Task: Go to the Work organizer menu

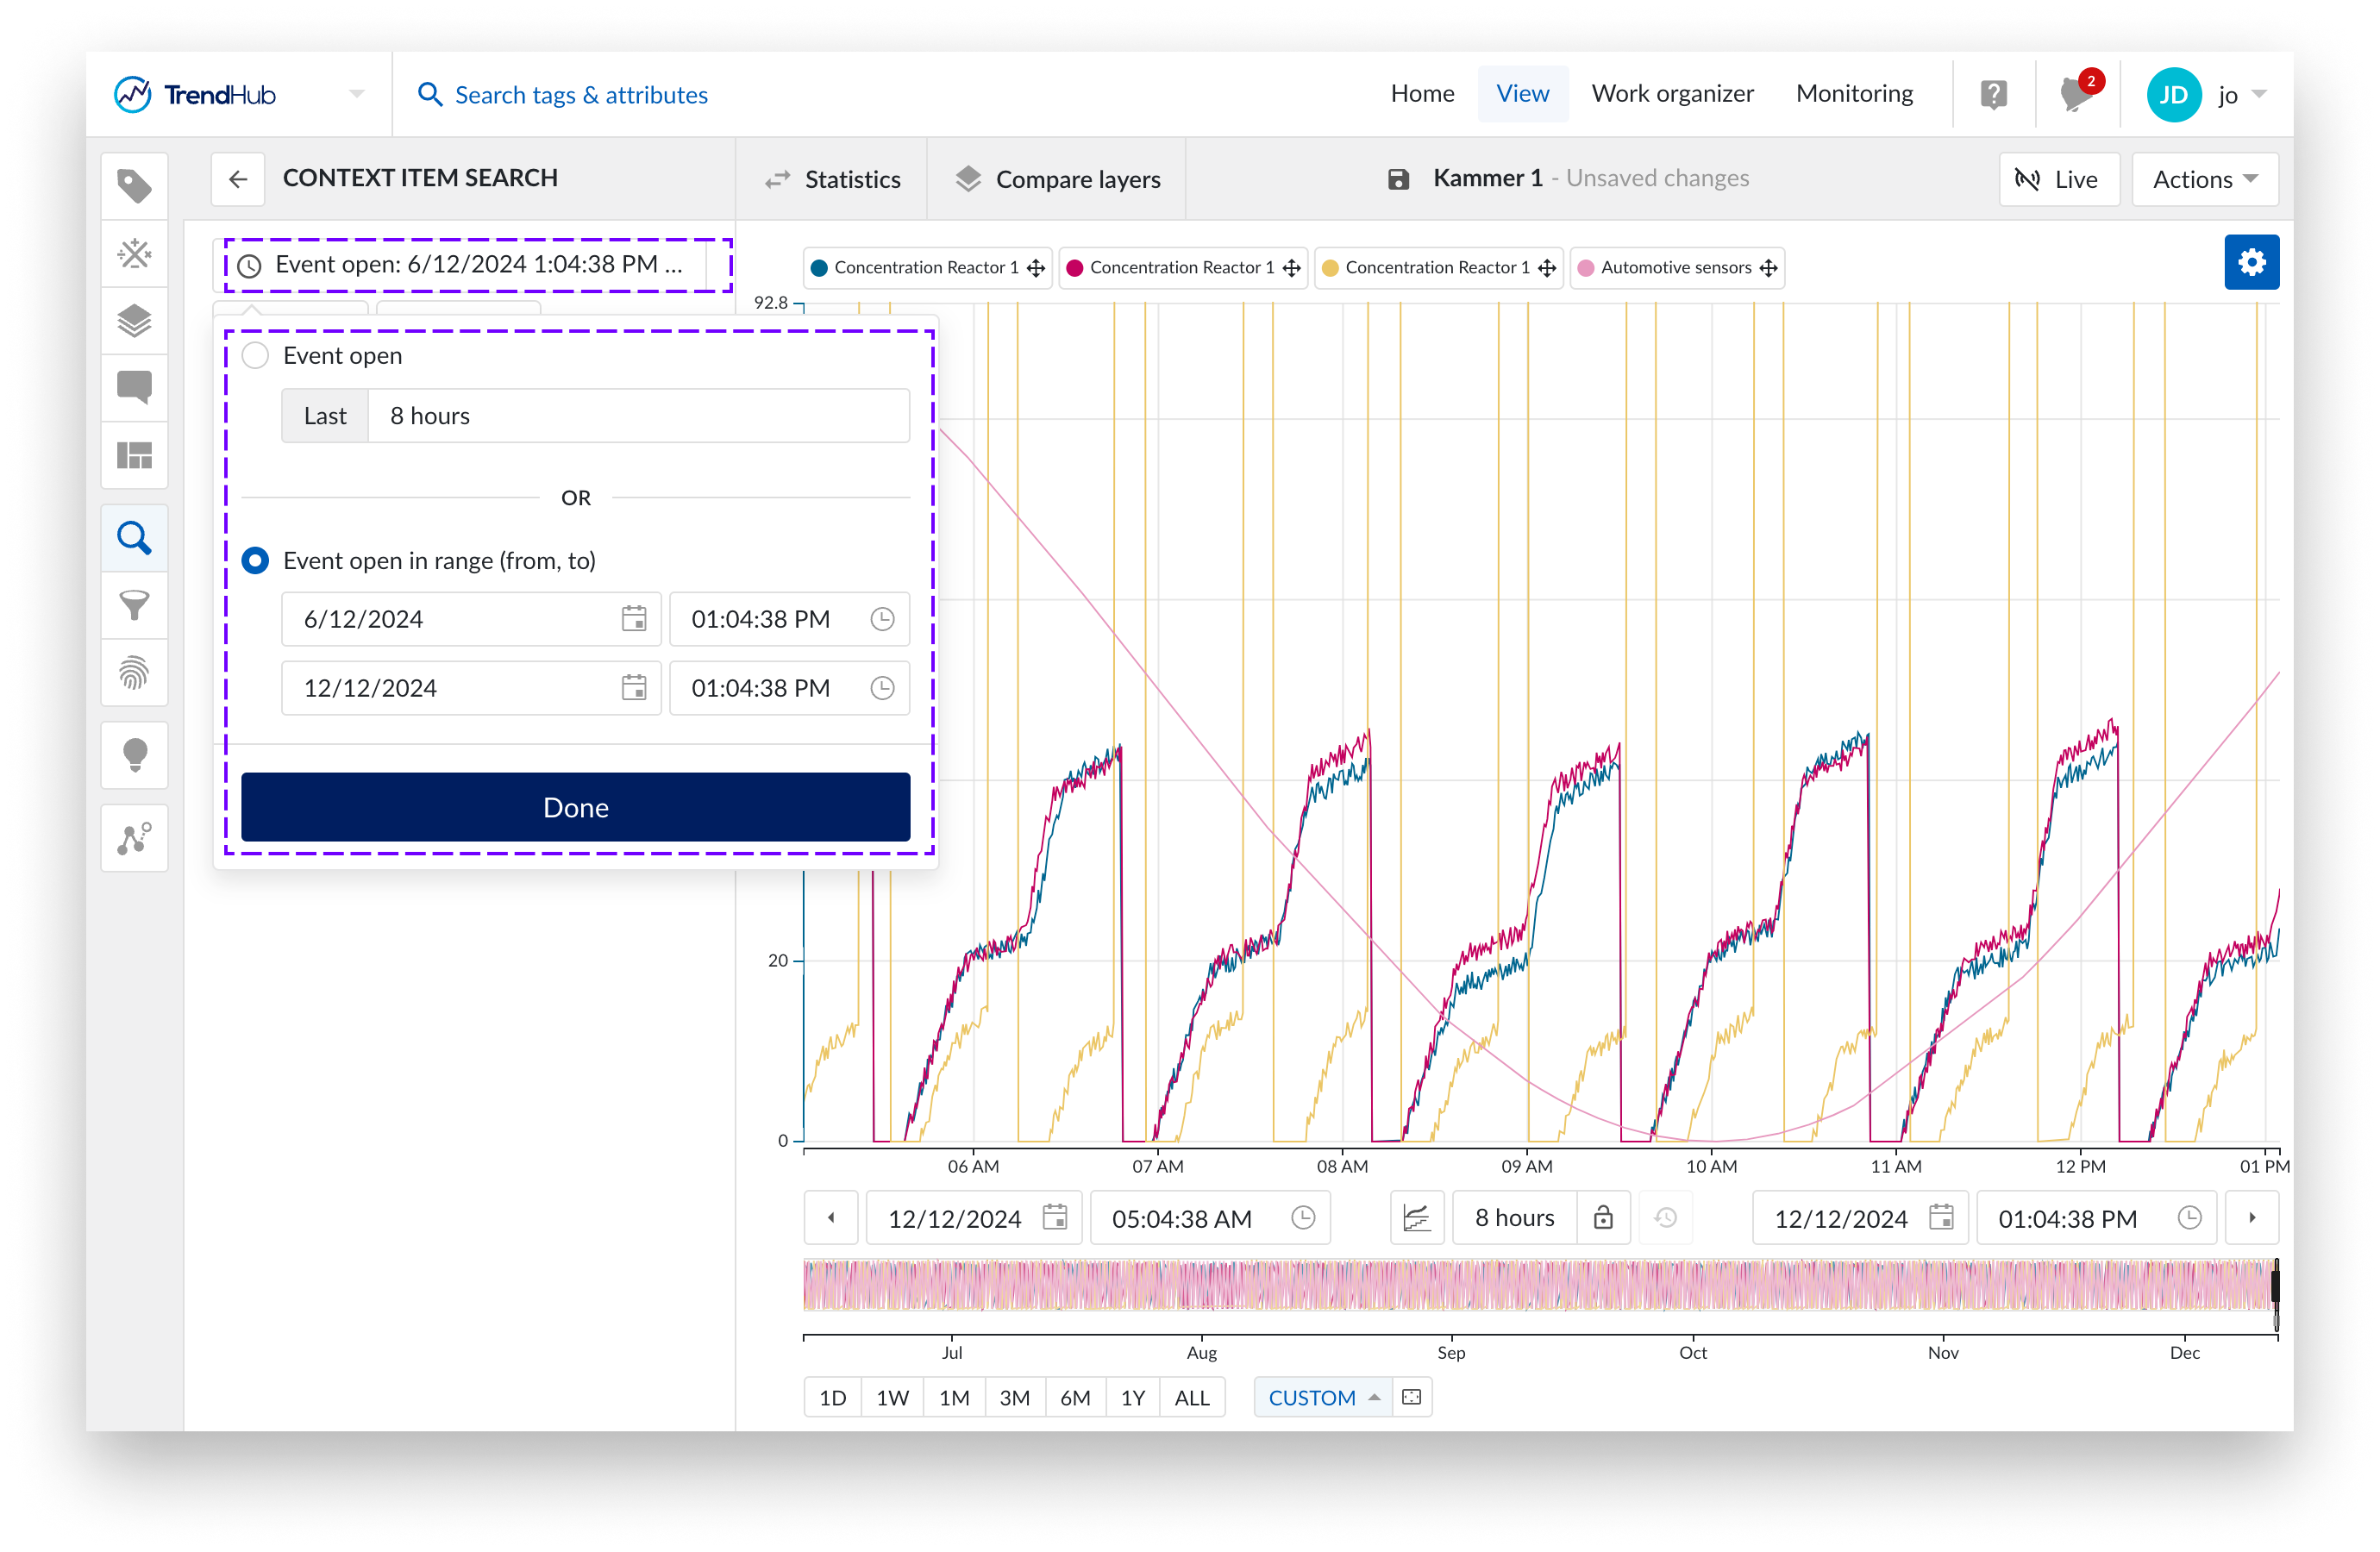Action: pyautogui.click(x=1672, y=94)
